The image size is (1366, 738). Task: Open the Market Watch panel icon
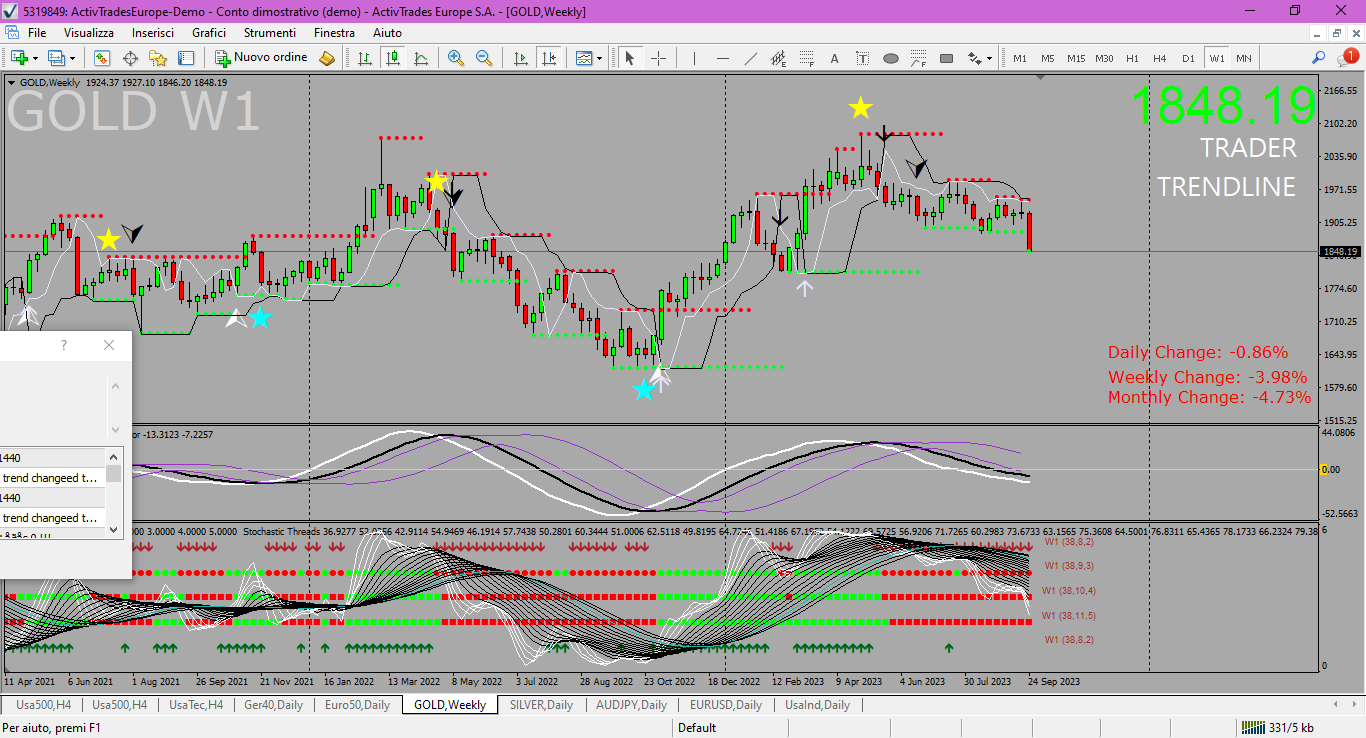101,58
